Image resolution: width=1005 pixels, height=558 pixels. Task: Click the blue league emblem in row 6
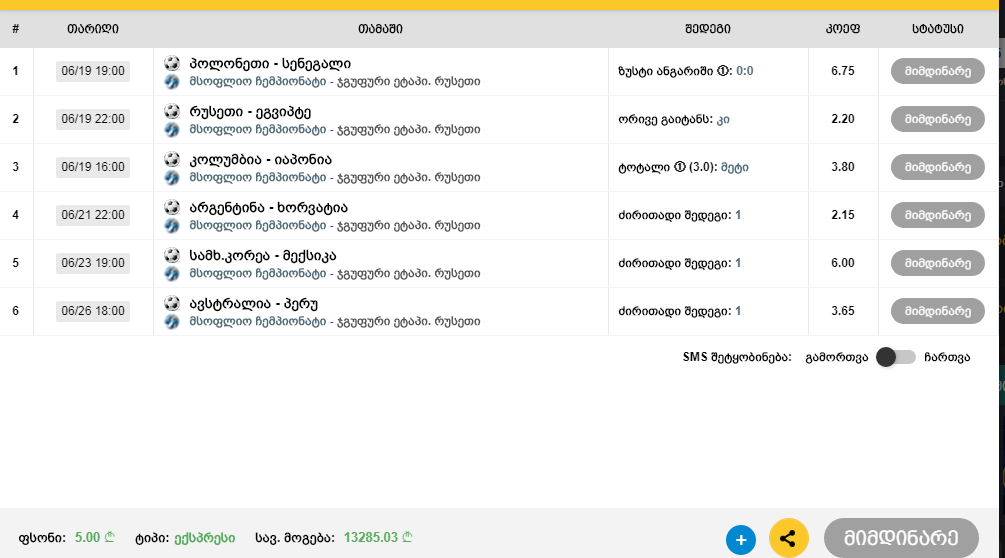(172, 322)
